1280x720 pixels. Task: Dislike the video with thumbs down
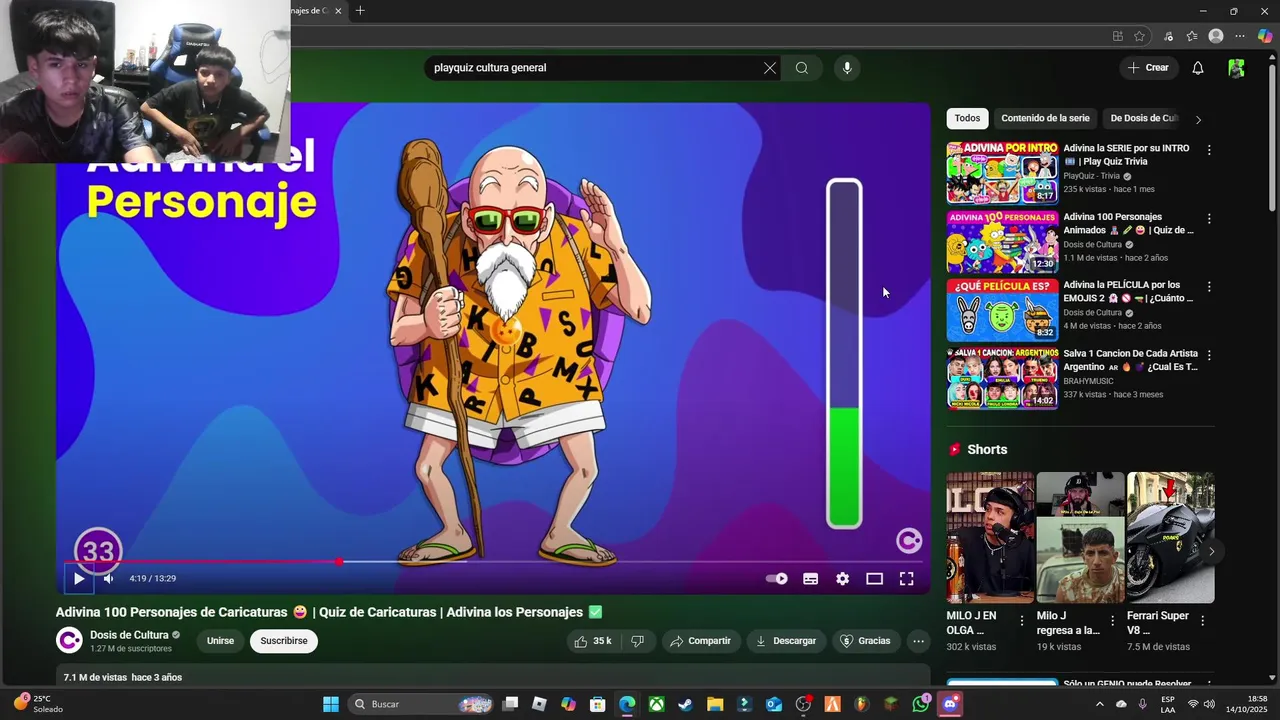click(637, 641)
